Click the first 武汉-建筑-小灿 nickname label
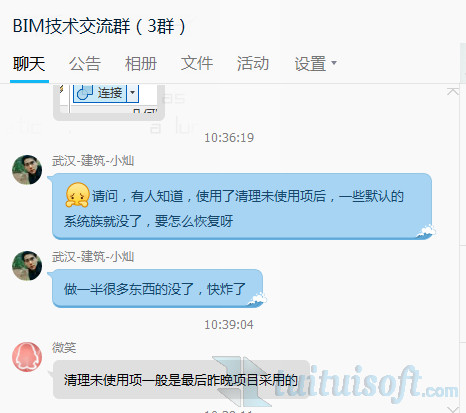The image size is (466, 413). pos(93,161)
